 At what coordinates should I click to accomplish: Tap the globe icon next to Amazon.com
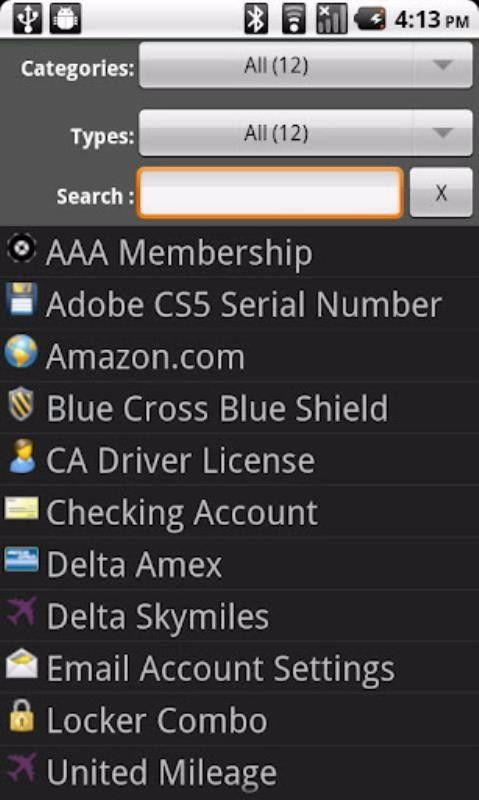click(21, 352)
